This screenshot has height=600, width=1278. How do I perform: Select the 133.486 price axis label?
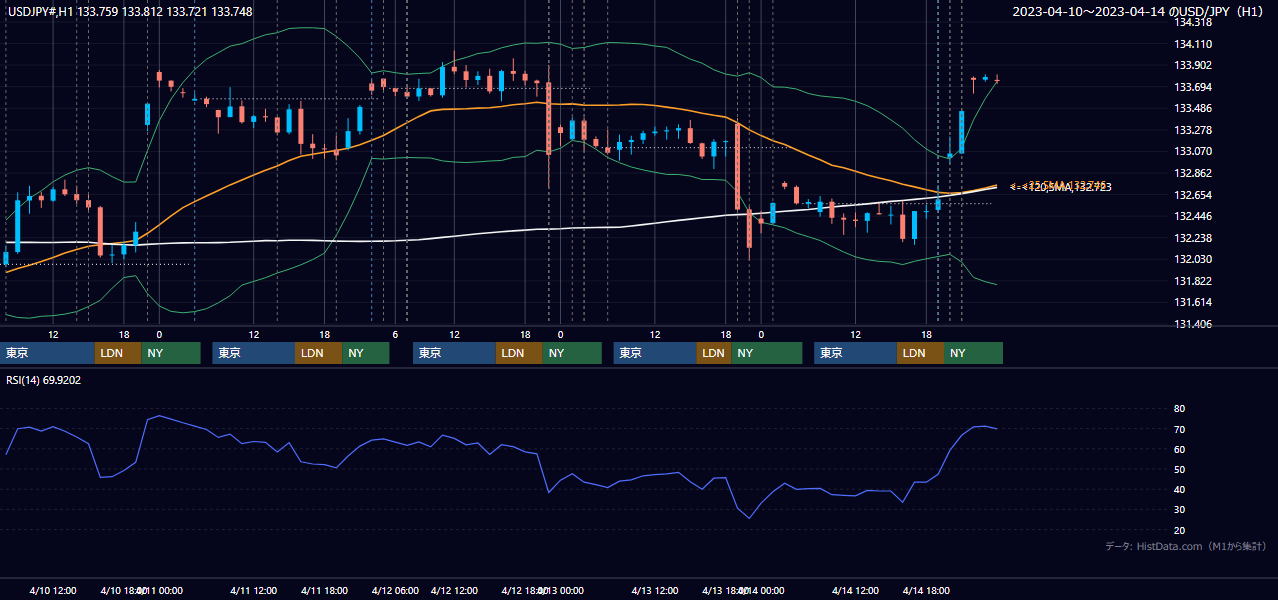(1194, 108)
